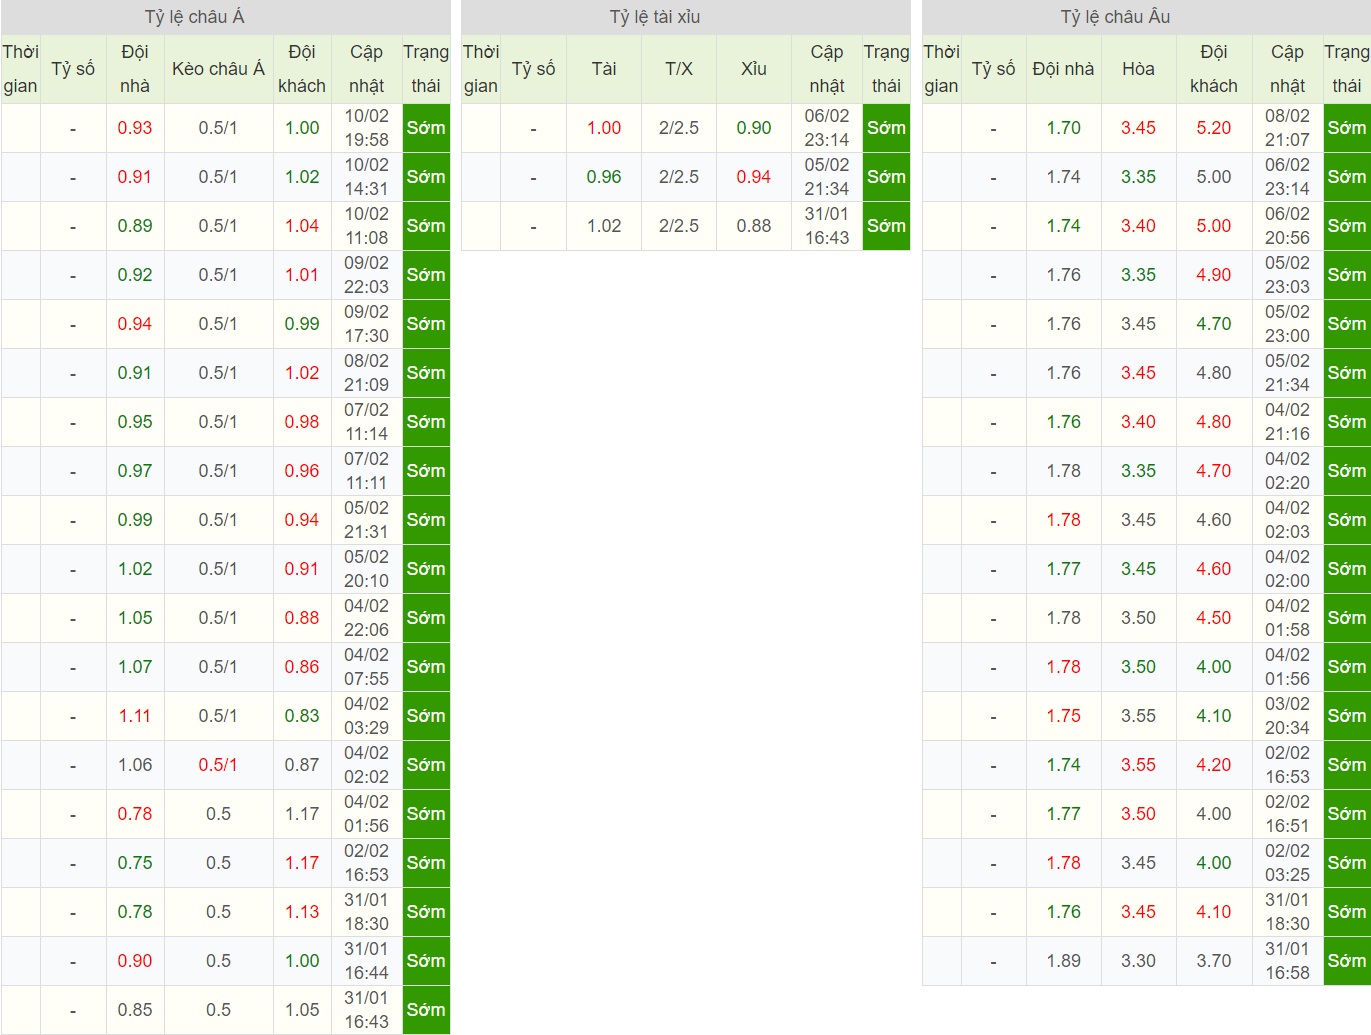This screenshot has width=1371, height=1035.
Task: Click home odds 0.97 in the 07/02 11:11 row
Action: (135, 471)
